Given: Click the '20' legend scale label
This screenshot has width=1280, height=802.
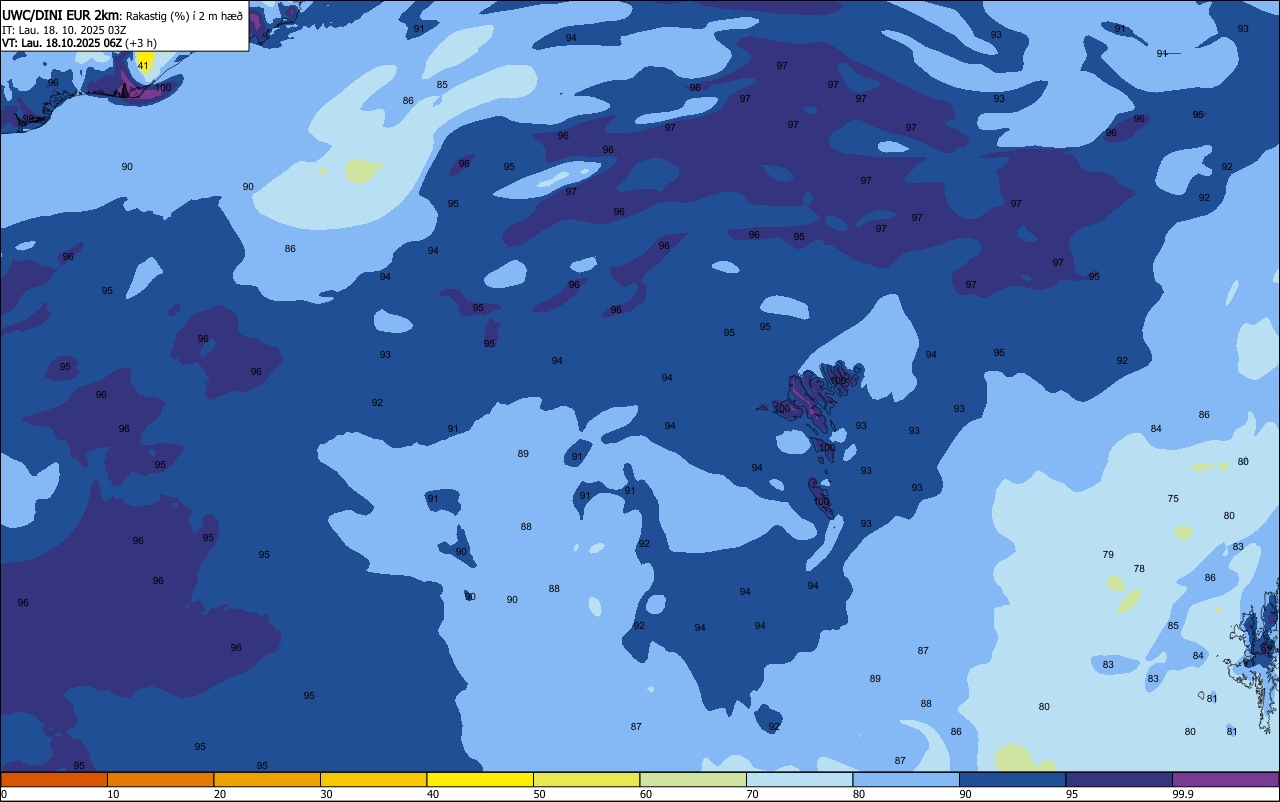Looking at the screenshot, I should pos(220,794).
